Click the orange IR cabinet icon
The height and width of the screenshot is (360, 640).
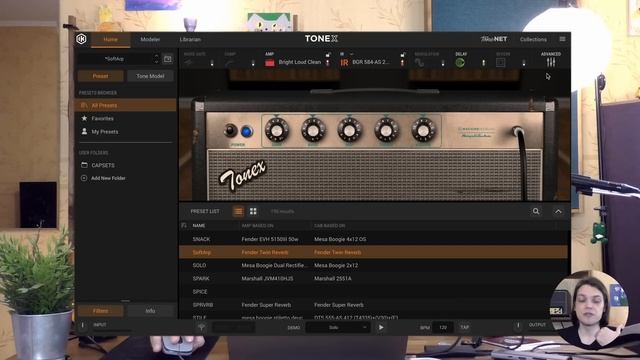coord(344,62)
